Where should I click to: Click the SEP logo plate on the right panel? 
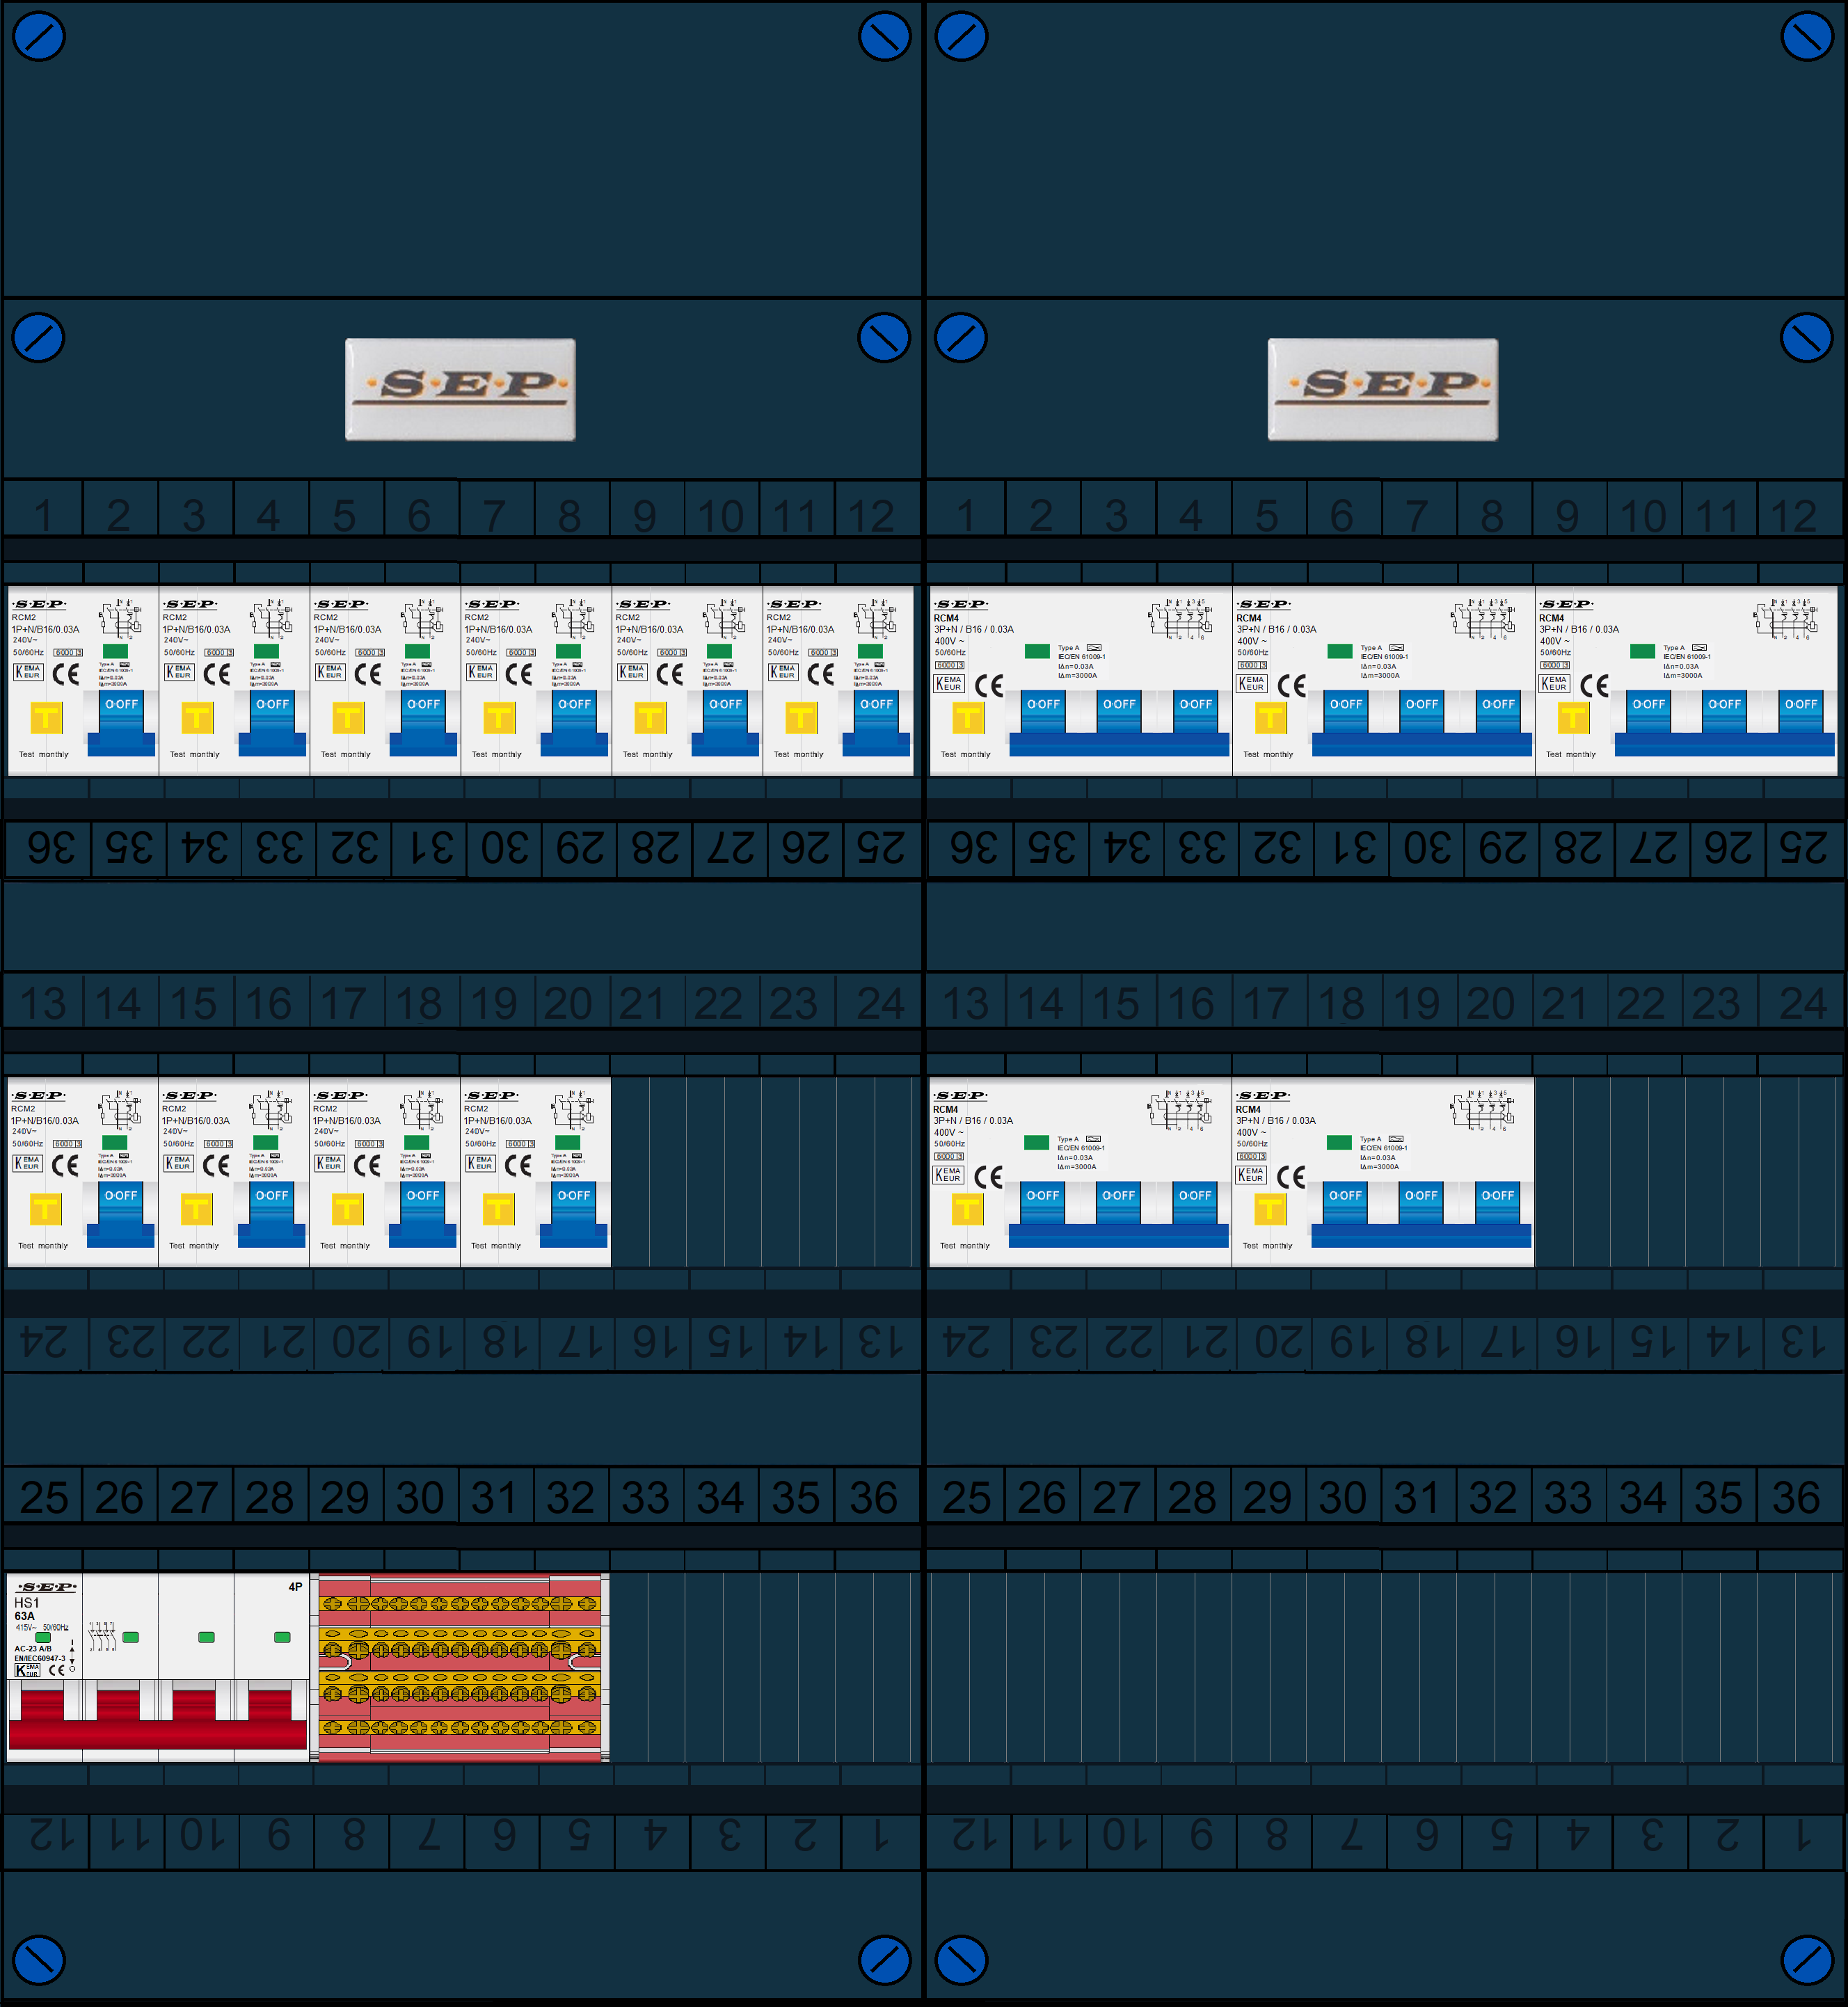[x=1383, y=389]
